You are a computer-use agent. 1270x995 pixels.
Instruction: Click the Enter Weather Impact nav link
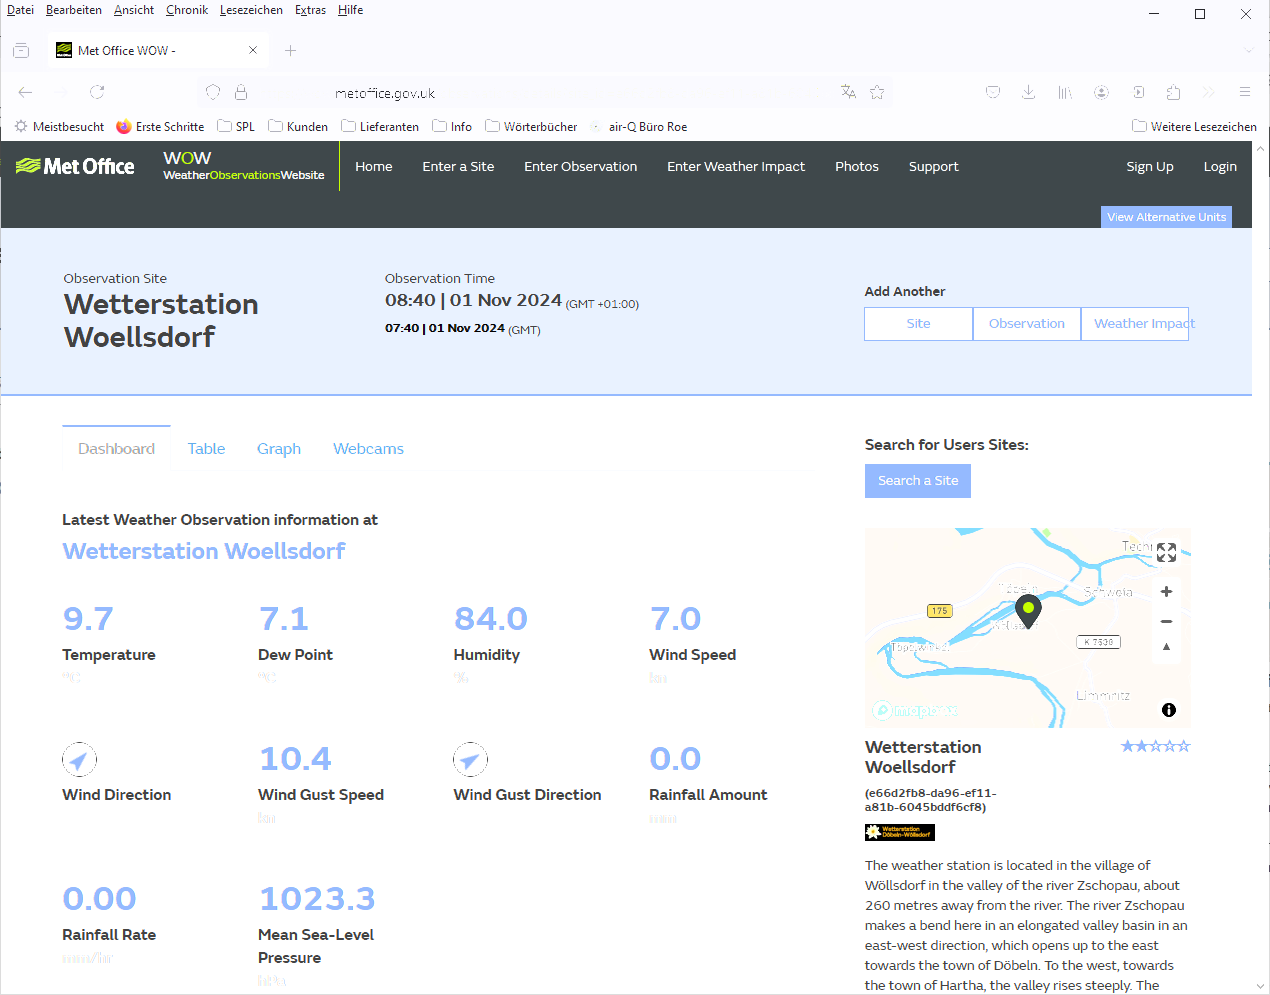click(x=736, y=167)
